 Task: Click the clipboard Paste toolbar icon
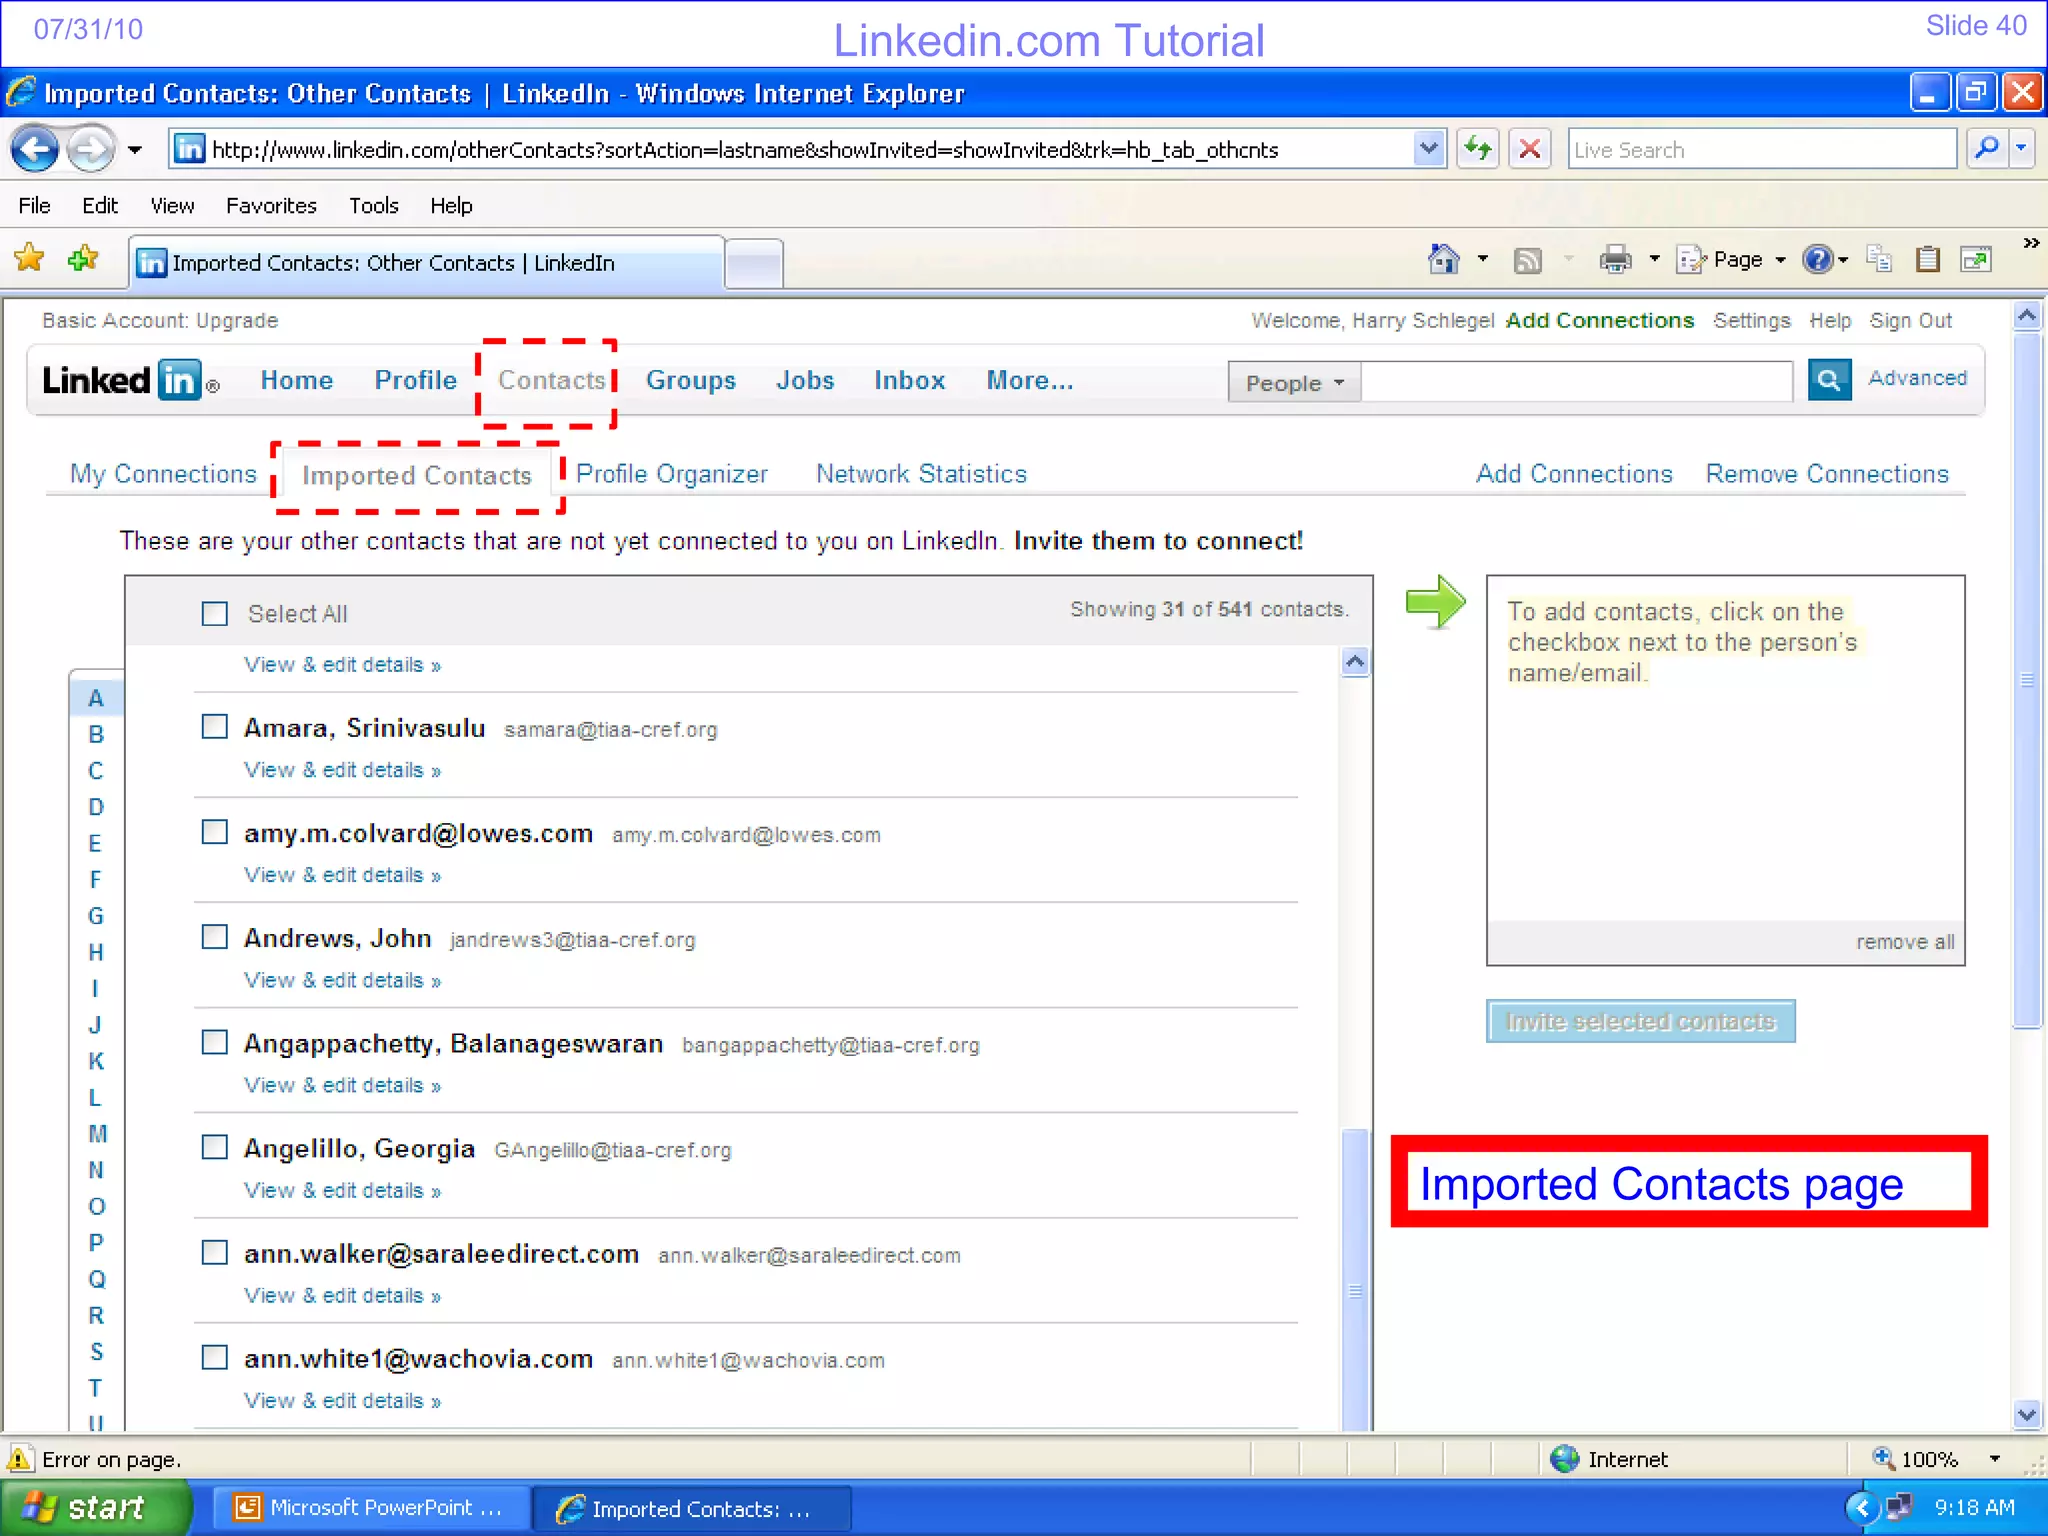(1927, 260)
